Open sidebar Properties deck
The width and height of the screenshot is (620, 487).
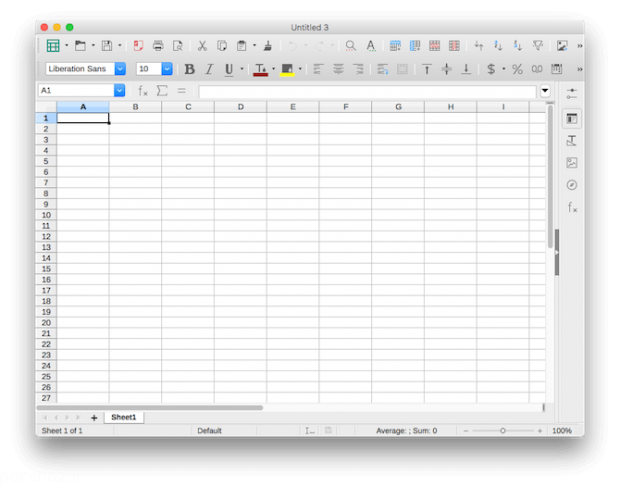[x=572, y=119]
